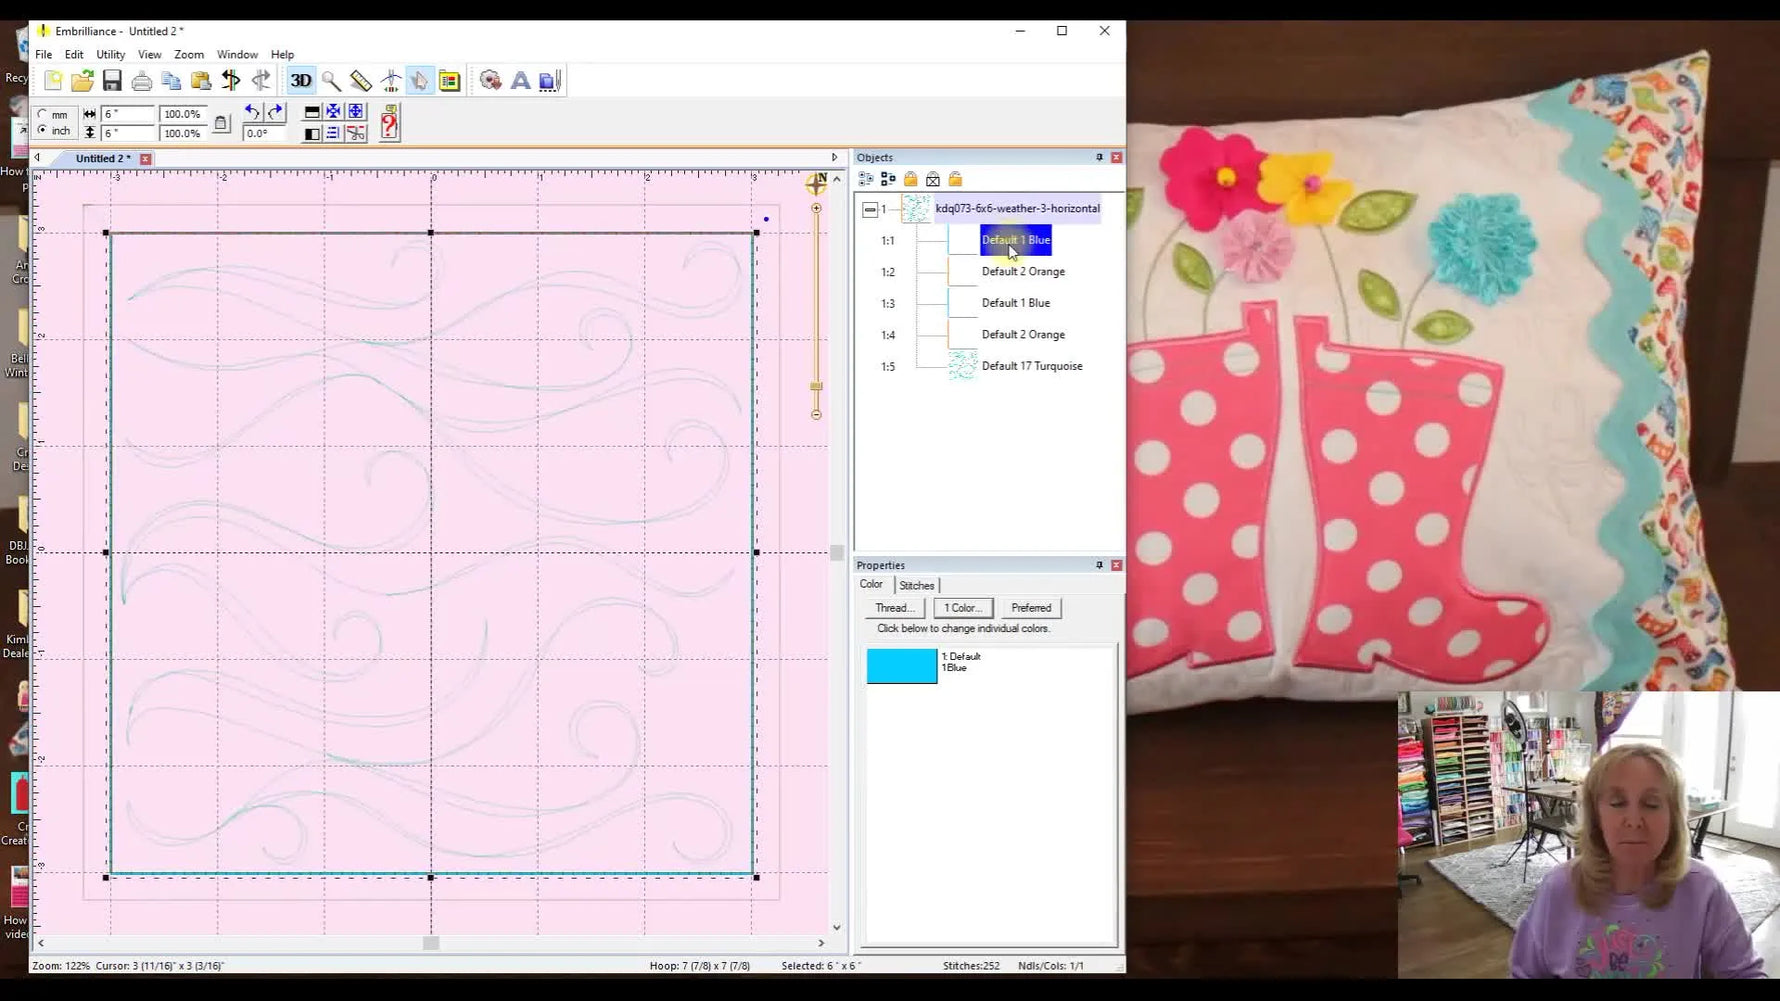Select the 1:4 Default 2 Orange object
The width and height of the screenshot is (1780, 1001).
pyautogui.click(x=1023, y=335)
